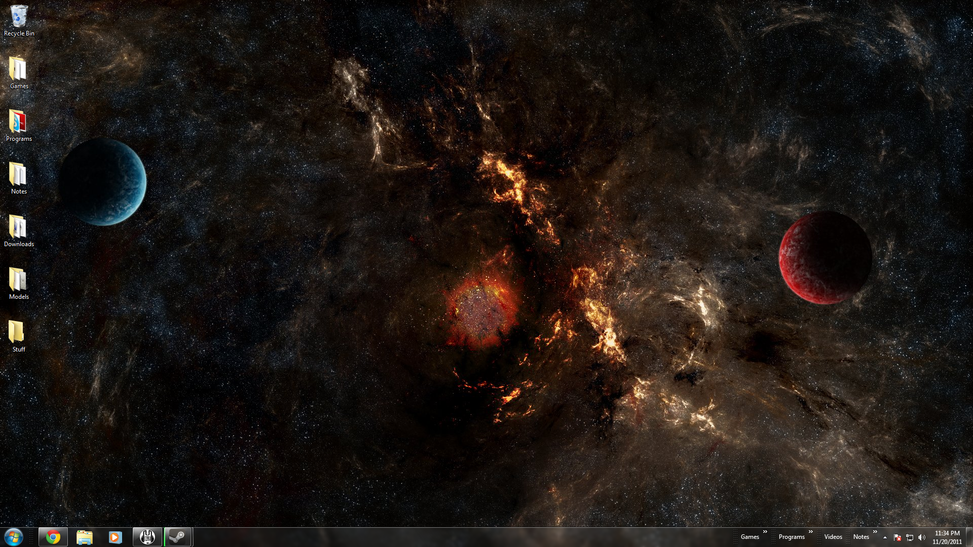Launch Google Chrome from the taskbar
973x547 pixels.
click(53, 537)
